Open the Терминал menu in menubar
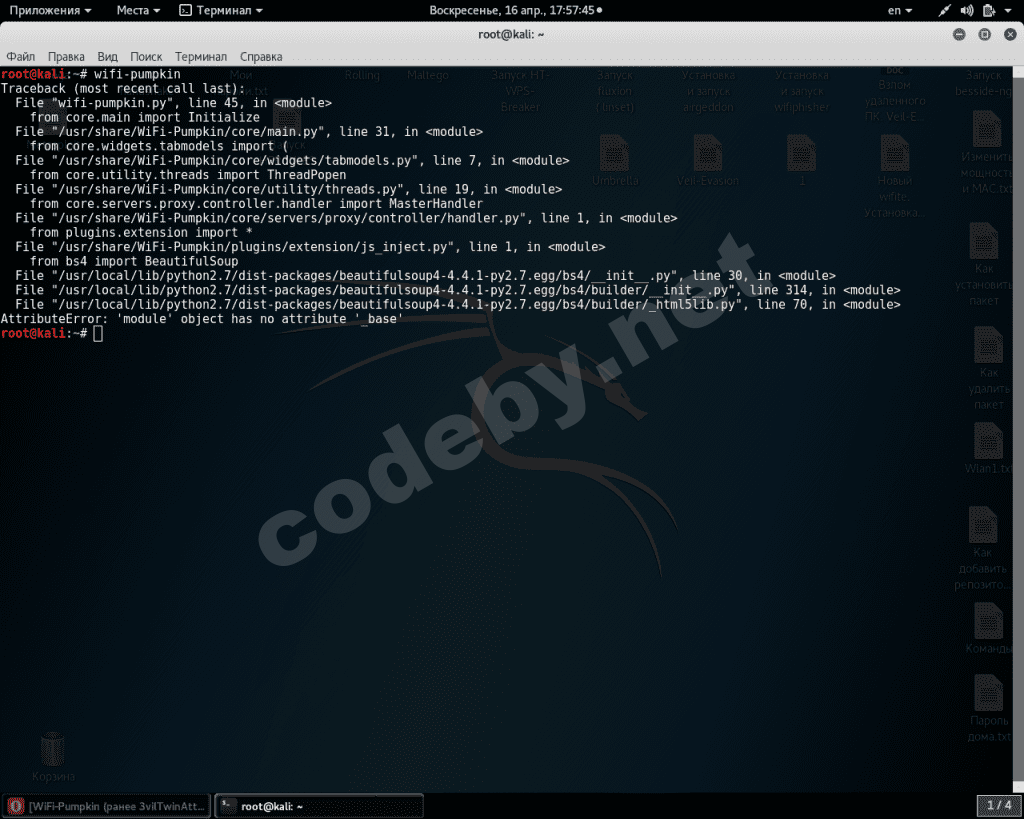 pos(200,57)
